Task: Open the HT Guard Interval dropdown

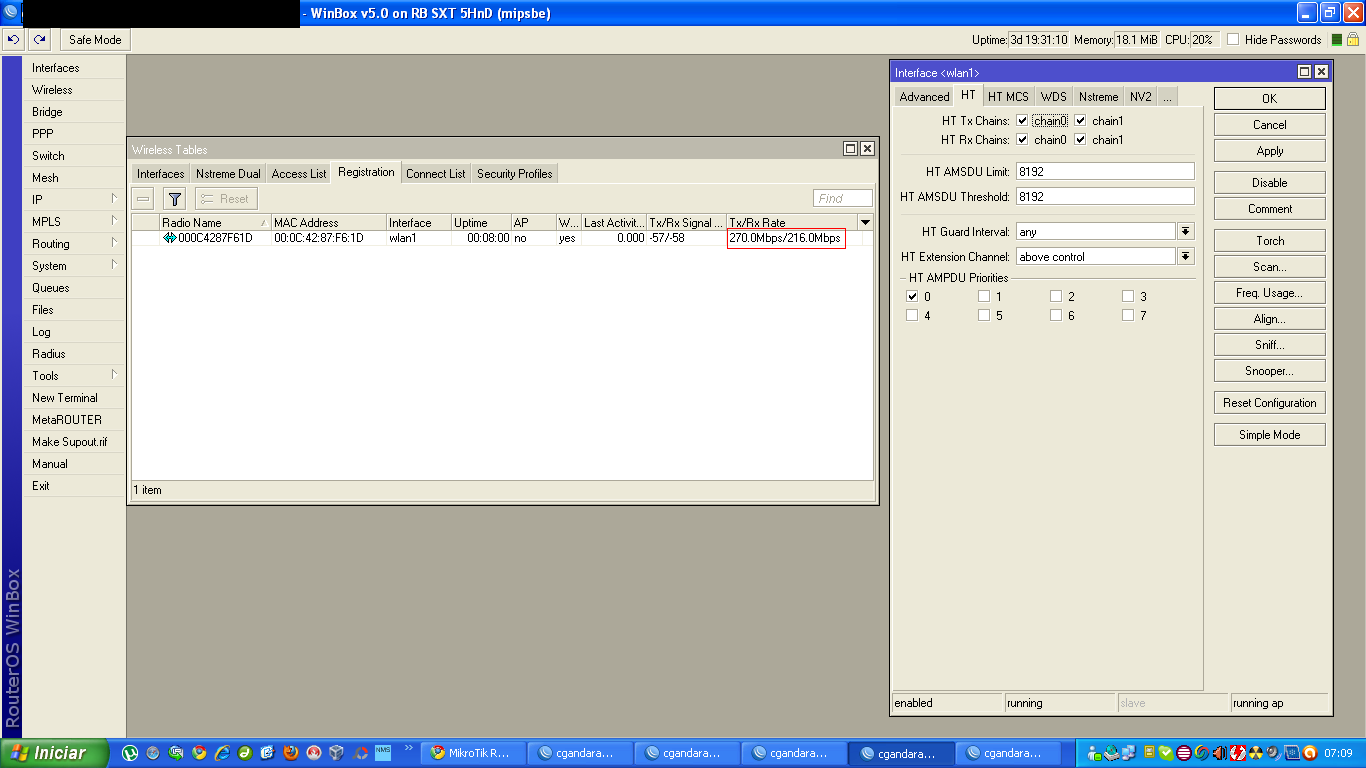Action: point(1186,231)
